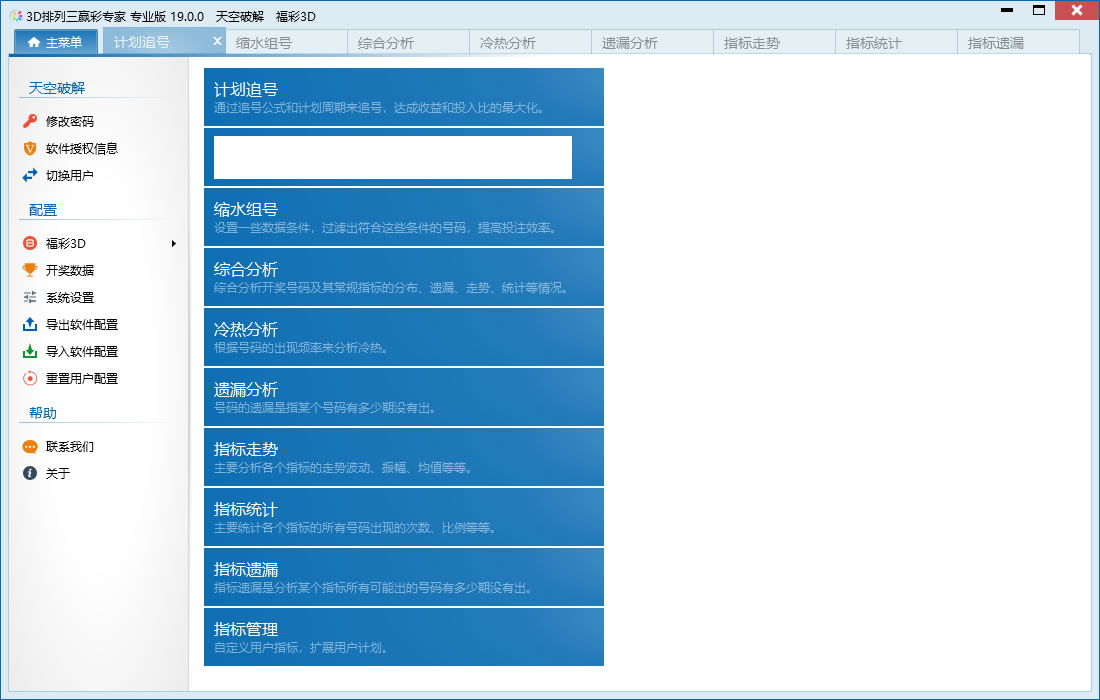This screenshot has height=700, width=1100.
Task: Open the 冷热分析 blue tile
Action: coord(403,337)
